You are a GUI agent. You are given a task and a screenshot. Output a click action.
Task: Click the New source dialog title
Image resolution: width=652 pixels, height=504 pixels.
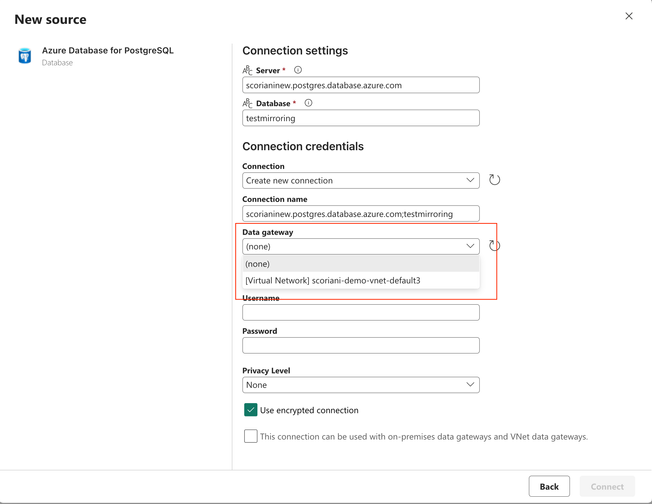point(50,19)
